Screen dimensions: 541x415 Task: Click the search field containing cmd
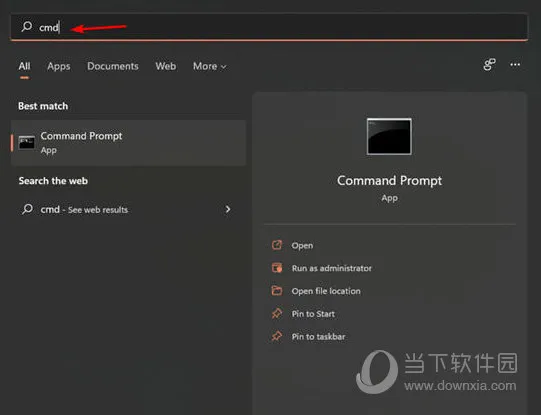click(x=269, y=27)
